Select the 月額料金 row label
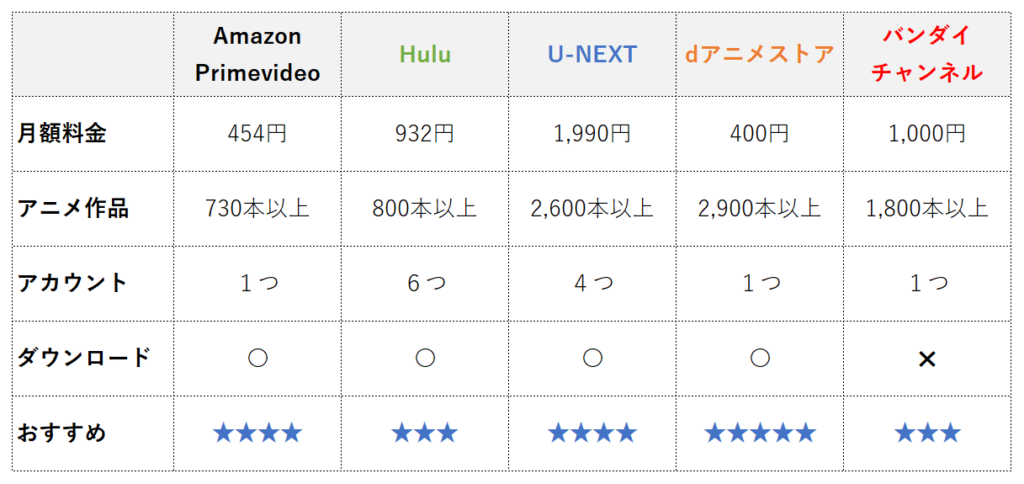The height and width of the screenshot is (484, 1024). point(62,134)
